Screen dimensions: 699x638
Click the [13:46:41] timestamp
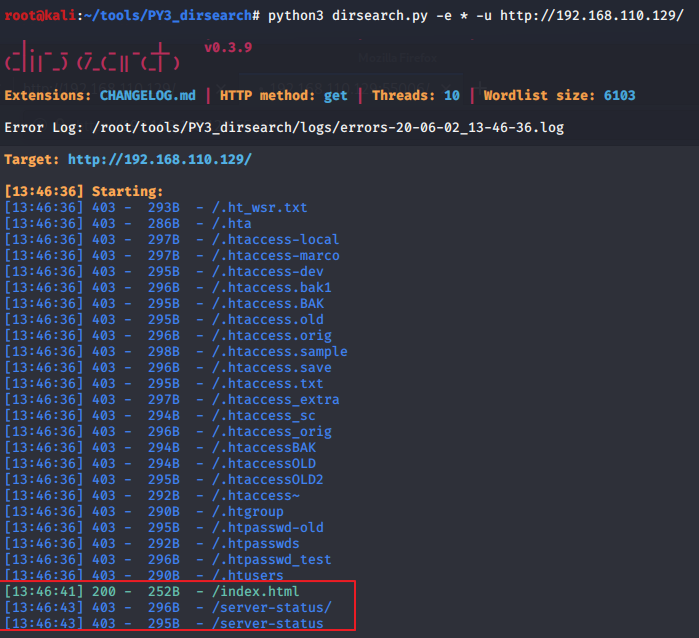(x=44, y=592)
